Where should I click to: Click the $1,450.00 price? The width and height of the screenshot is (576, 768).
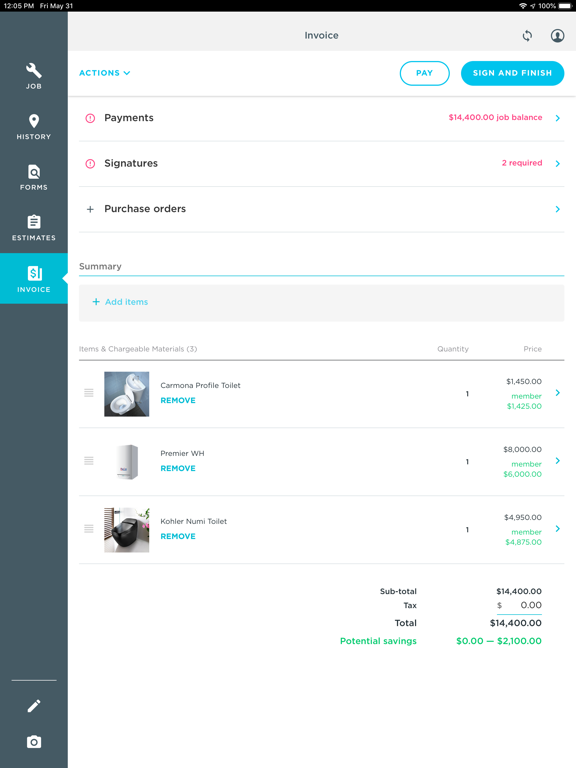point(524,381)
